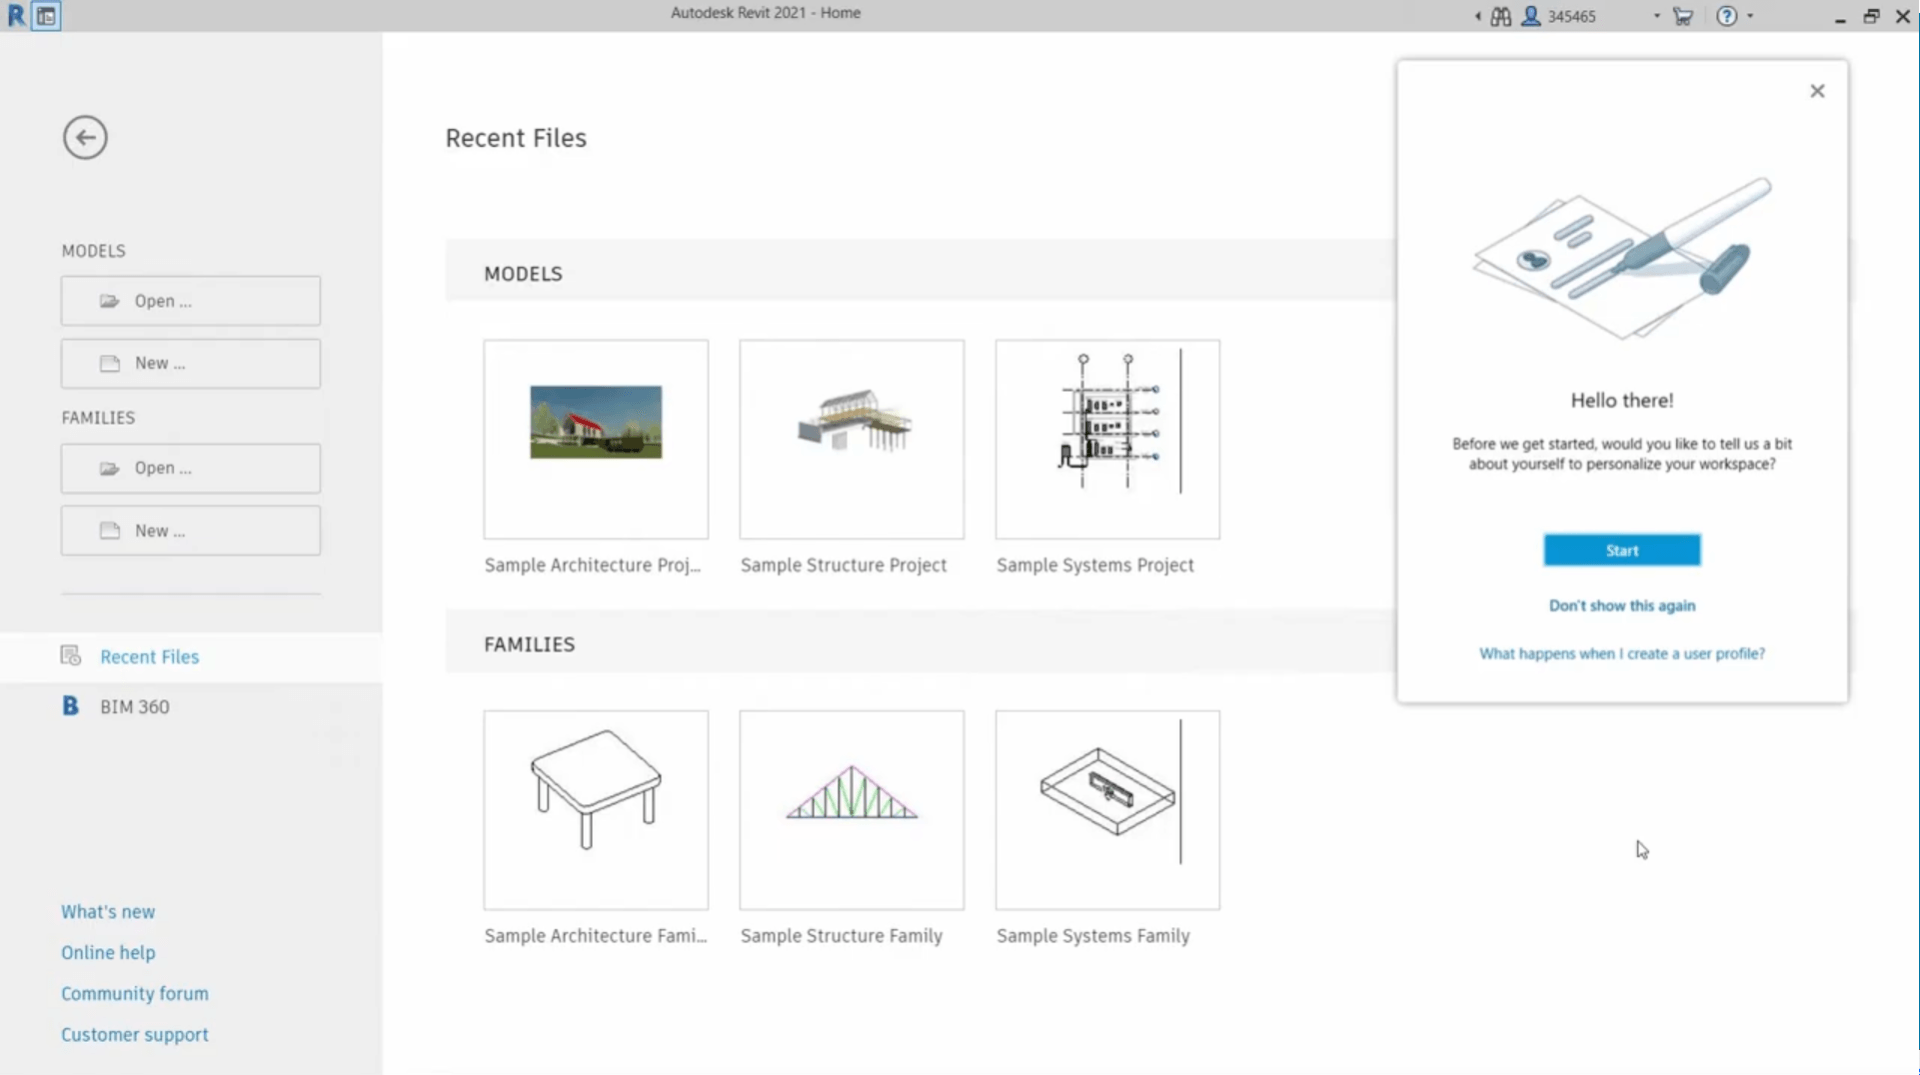Click the Sample Structure Project label
Viewport: 1920px width, 1075px height.
click(843, 565)
